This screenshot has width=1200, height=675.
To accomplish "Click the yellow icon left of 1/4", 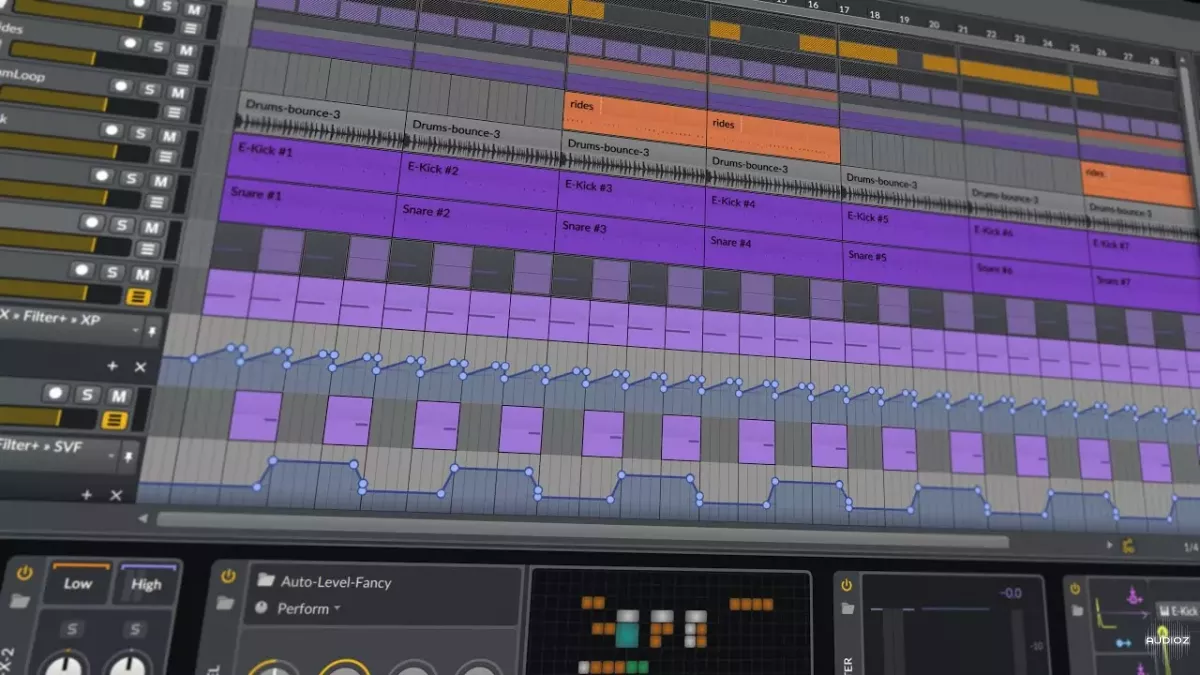I will [1129, 546].
